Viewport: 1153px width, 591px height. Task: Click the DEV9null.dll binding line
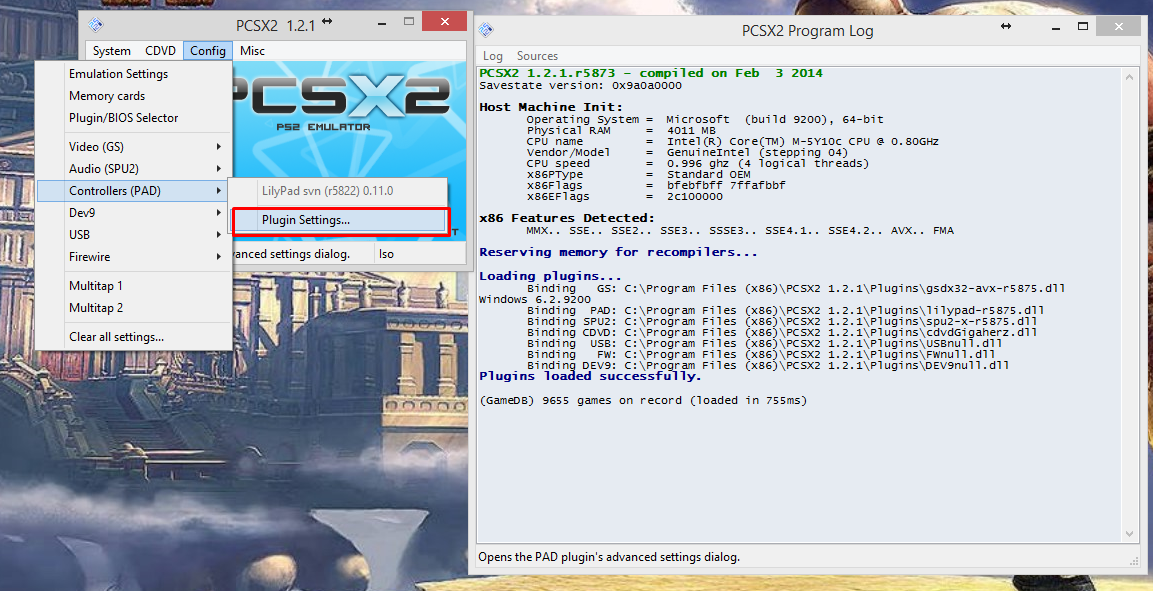coord(768,365)
